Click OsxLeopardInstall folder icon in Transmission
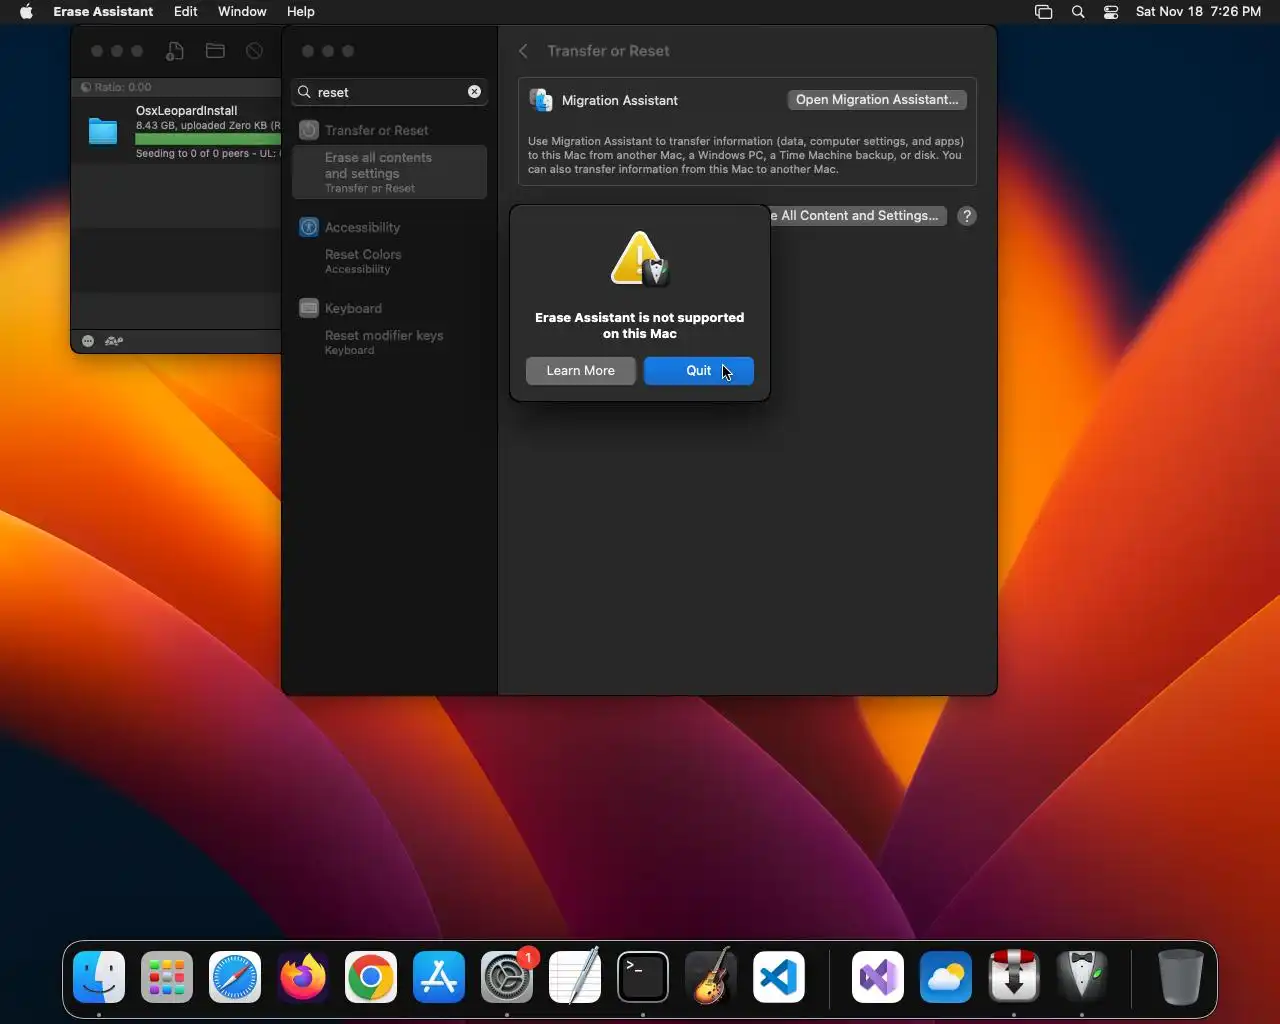The image size is (1280, 1024). tap(103, 131)
